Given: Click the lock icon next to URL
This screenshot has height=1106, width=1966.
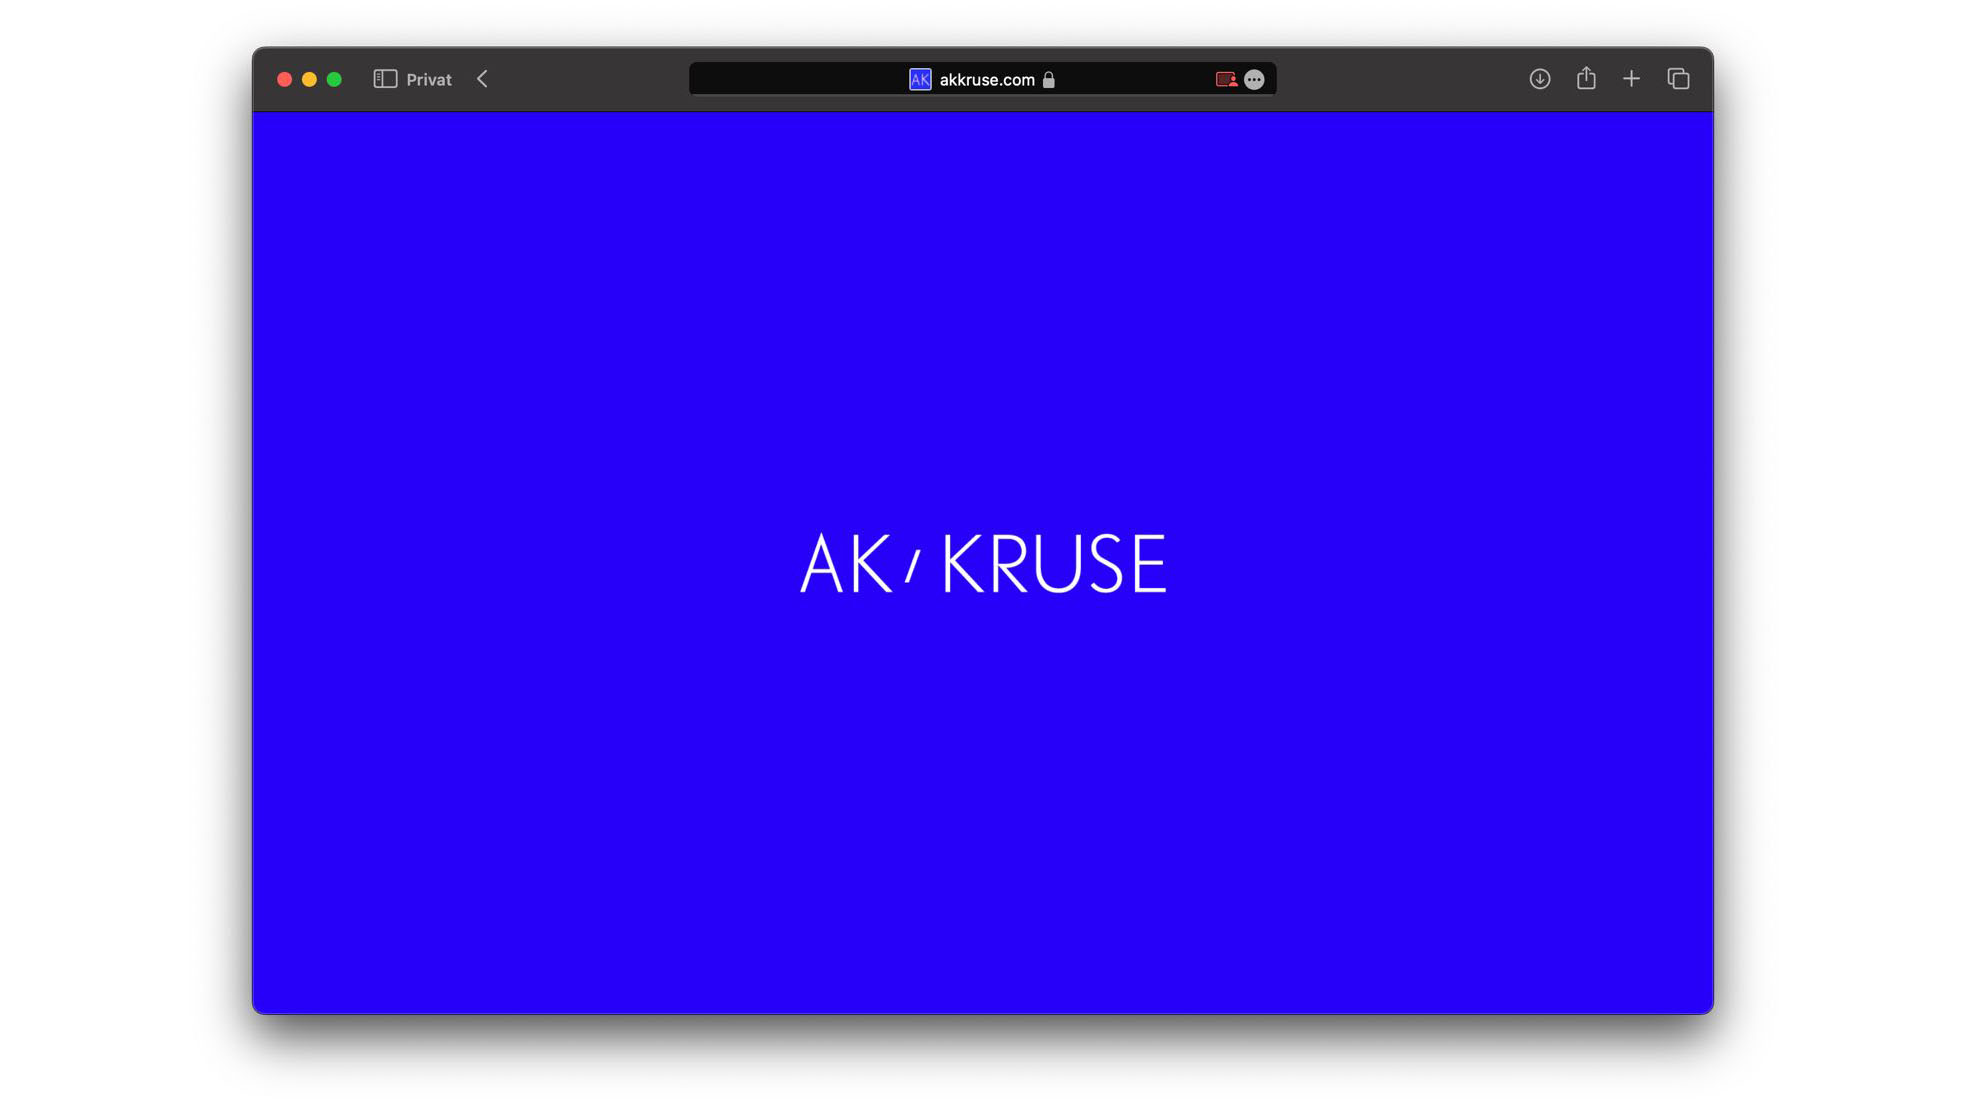Looking at the screenshot, I should click(1048, 79).
